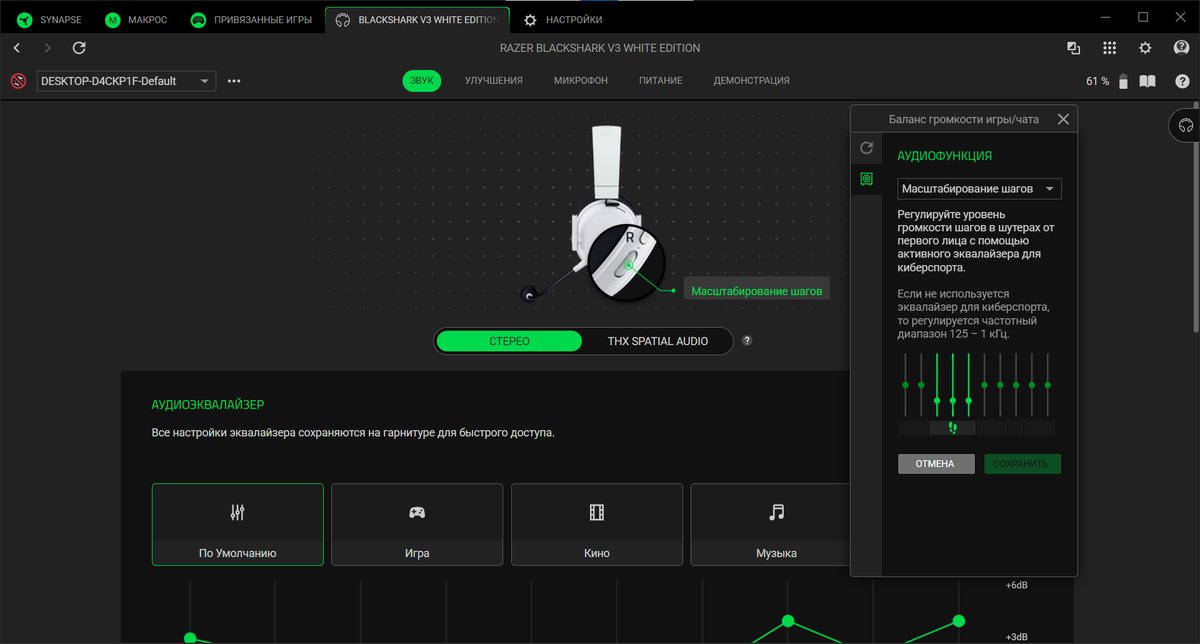
Task: Select the green audio function icon in the panel sidebar
Action: [866, 179]
